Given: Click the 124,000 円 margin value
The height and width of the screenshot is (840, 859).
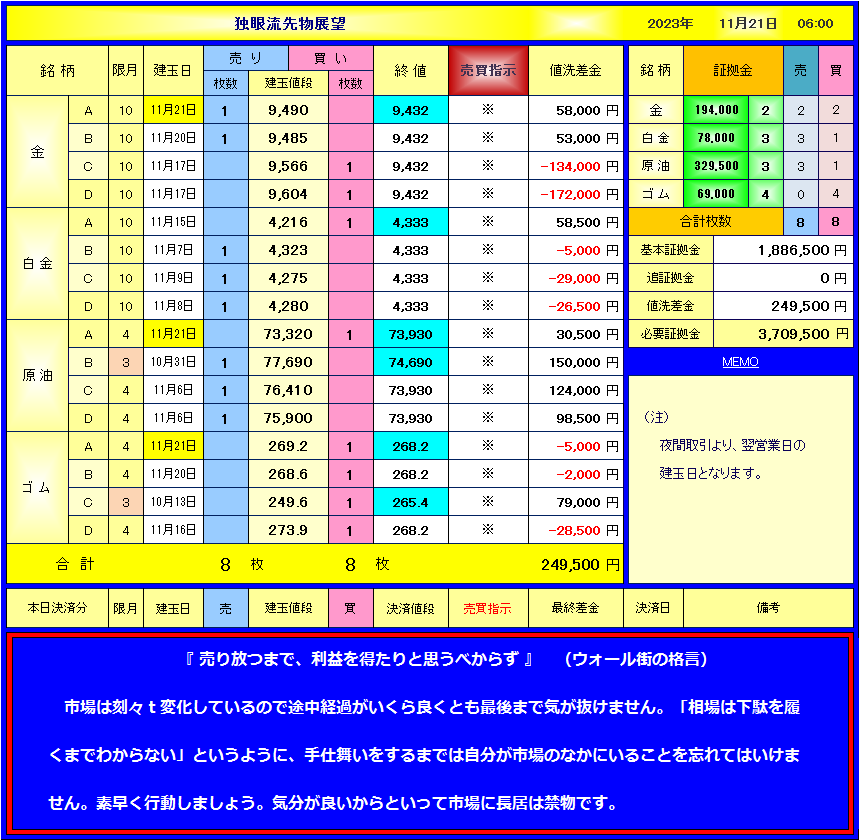Looking at the screenshot, I should [x=576, y=390].
